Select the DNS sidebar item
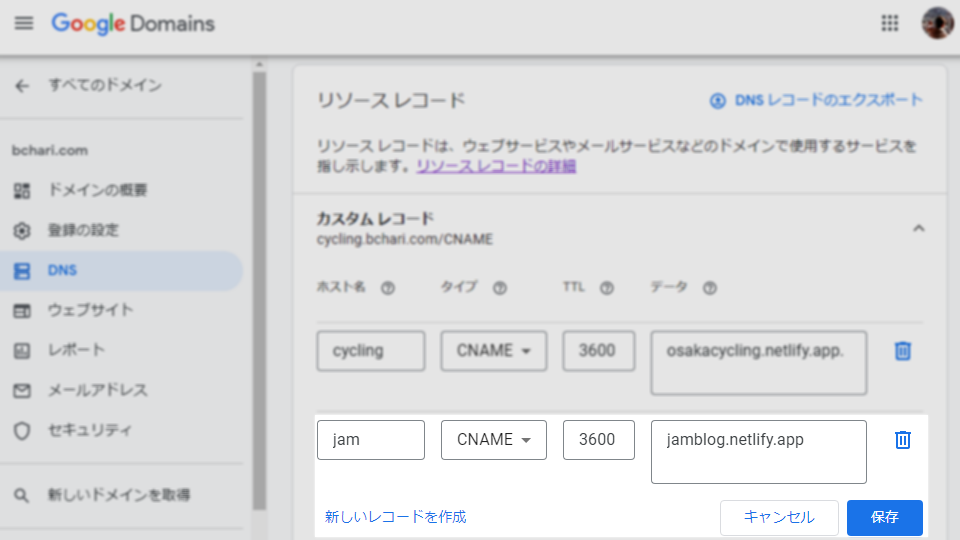 coord(121,271)
